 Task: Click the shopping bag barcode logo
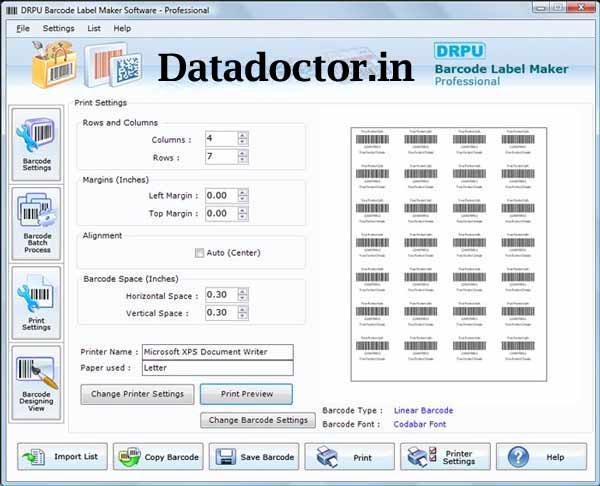(x=54, y=64)
